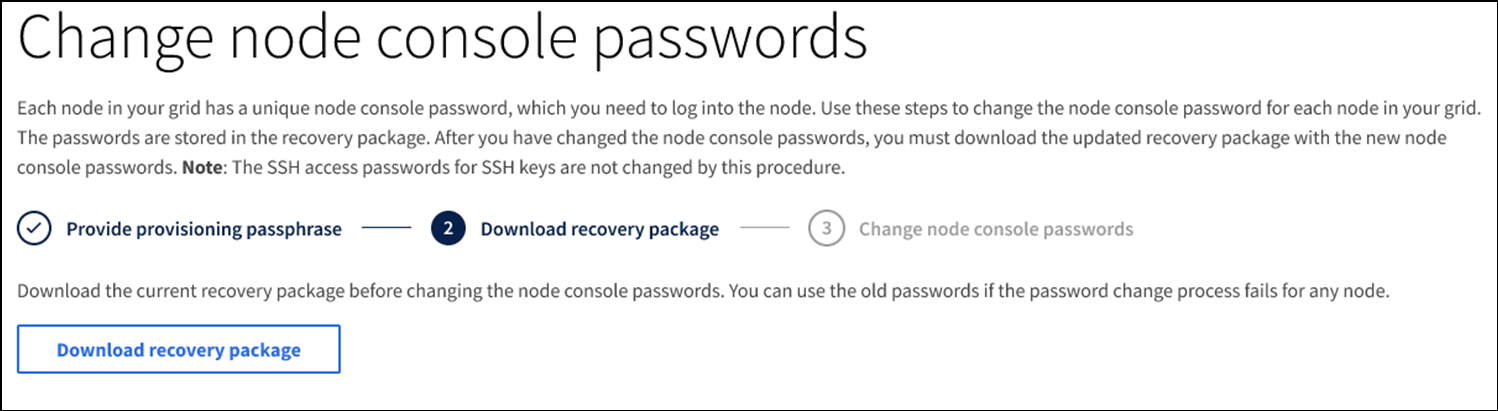Jump to the greyed Change node console passwords step

pyautogui.click(x=995, y=229)
